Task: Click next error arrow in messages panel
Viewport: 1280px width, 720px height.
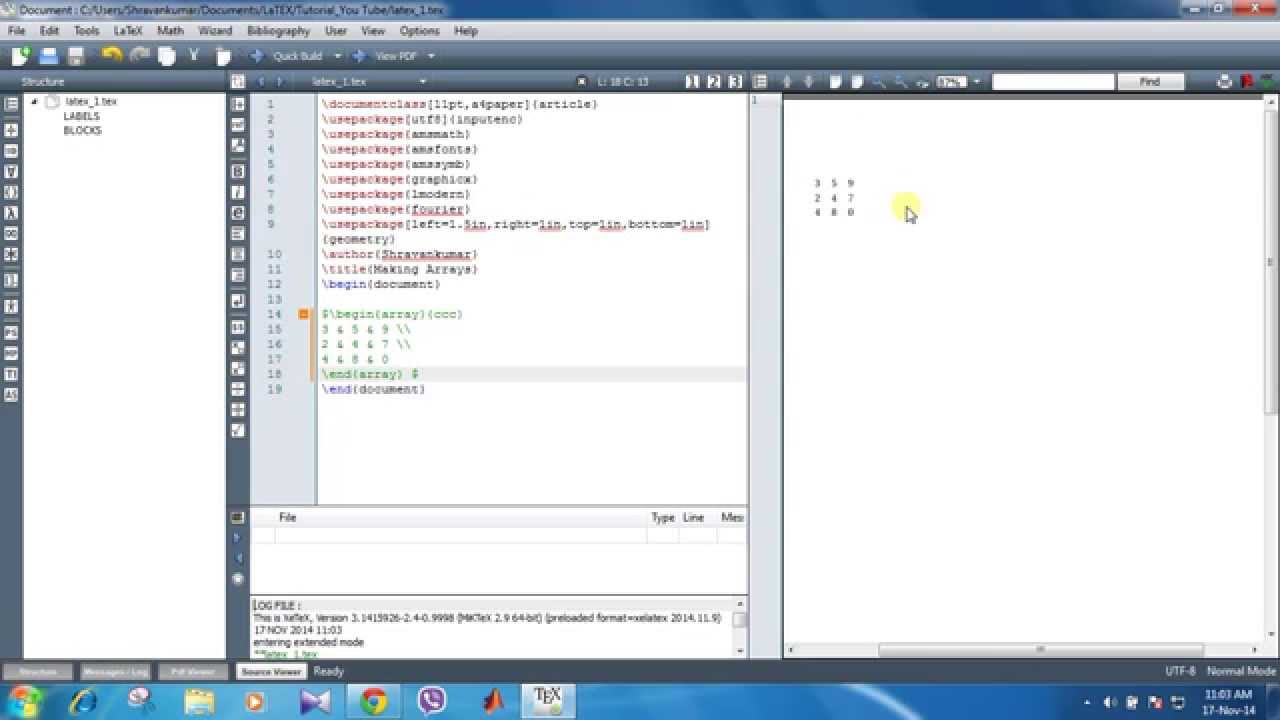Action: pos(238,538)
